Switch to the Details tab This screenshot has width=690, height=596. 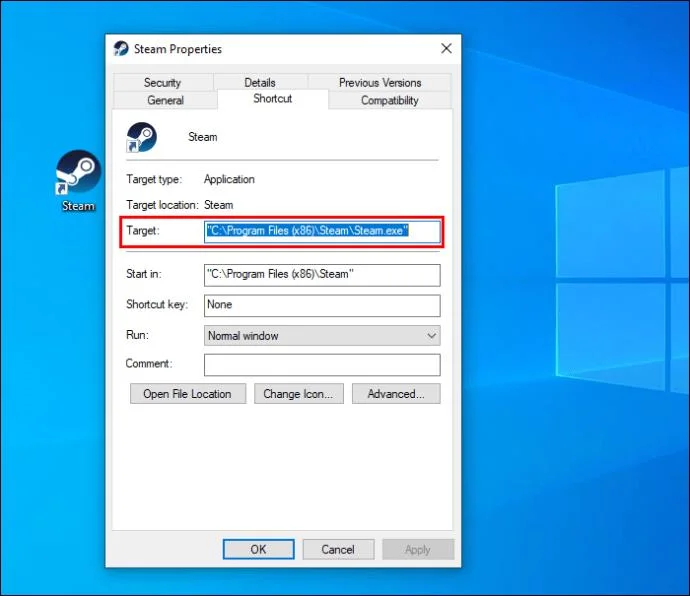260,82
